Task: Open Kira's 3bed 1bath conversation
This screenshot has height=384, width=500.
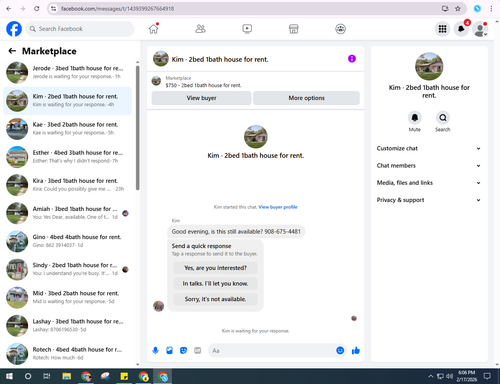Action: [67, 185]
